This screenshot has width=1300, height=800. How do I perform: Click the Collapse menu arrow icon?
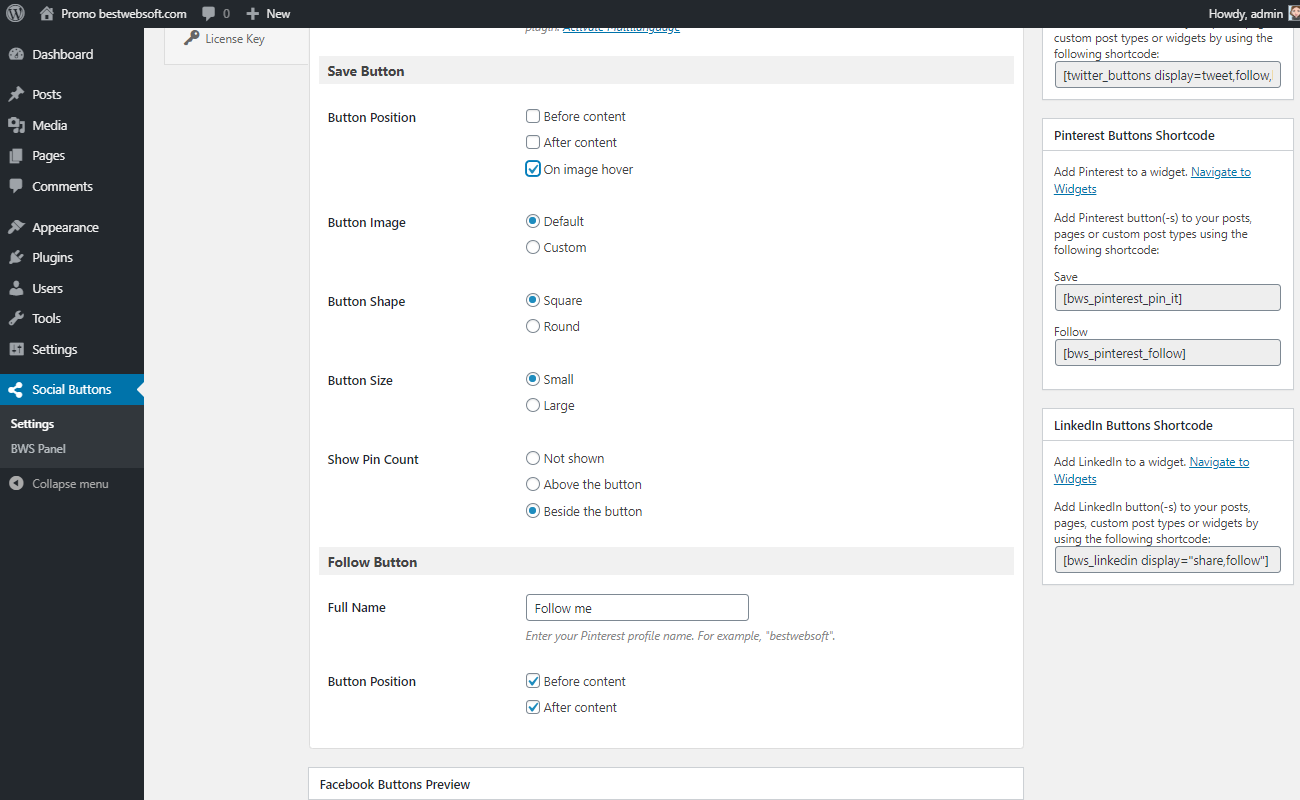tap(16, 484)
